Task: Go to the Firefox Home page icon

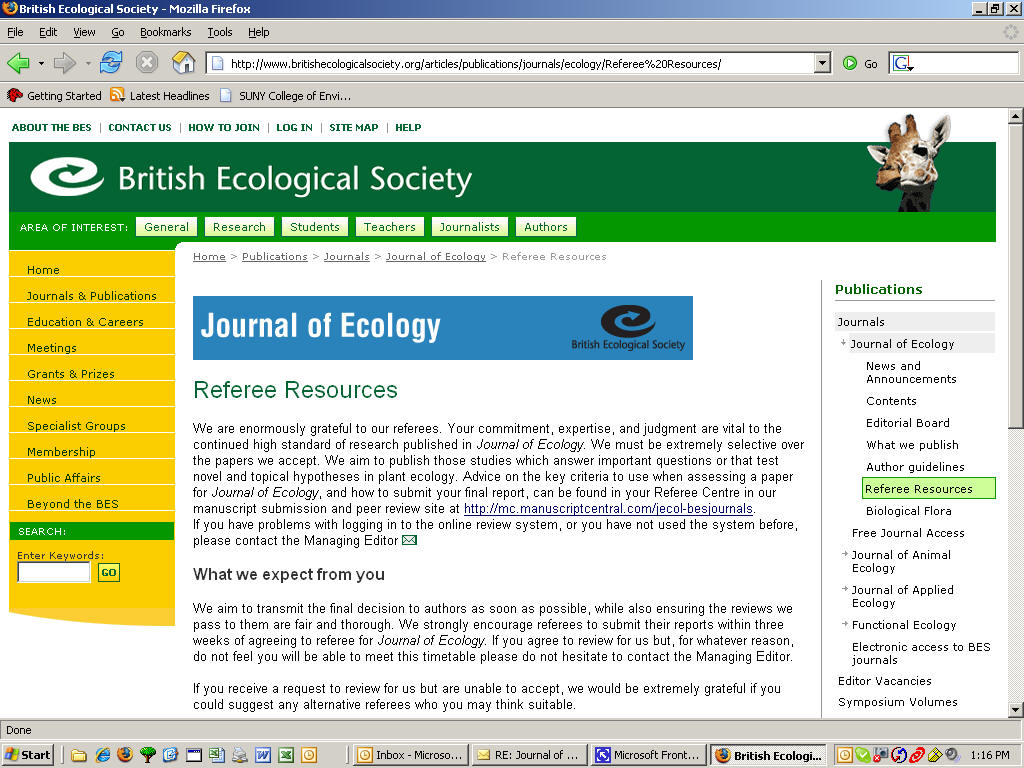Action: point(183,63)
